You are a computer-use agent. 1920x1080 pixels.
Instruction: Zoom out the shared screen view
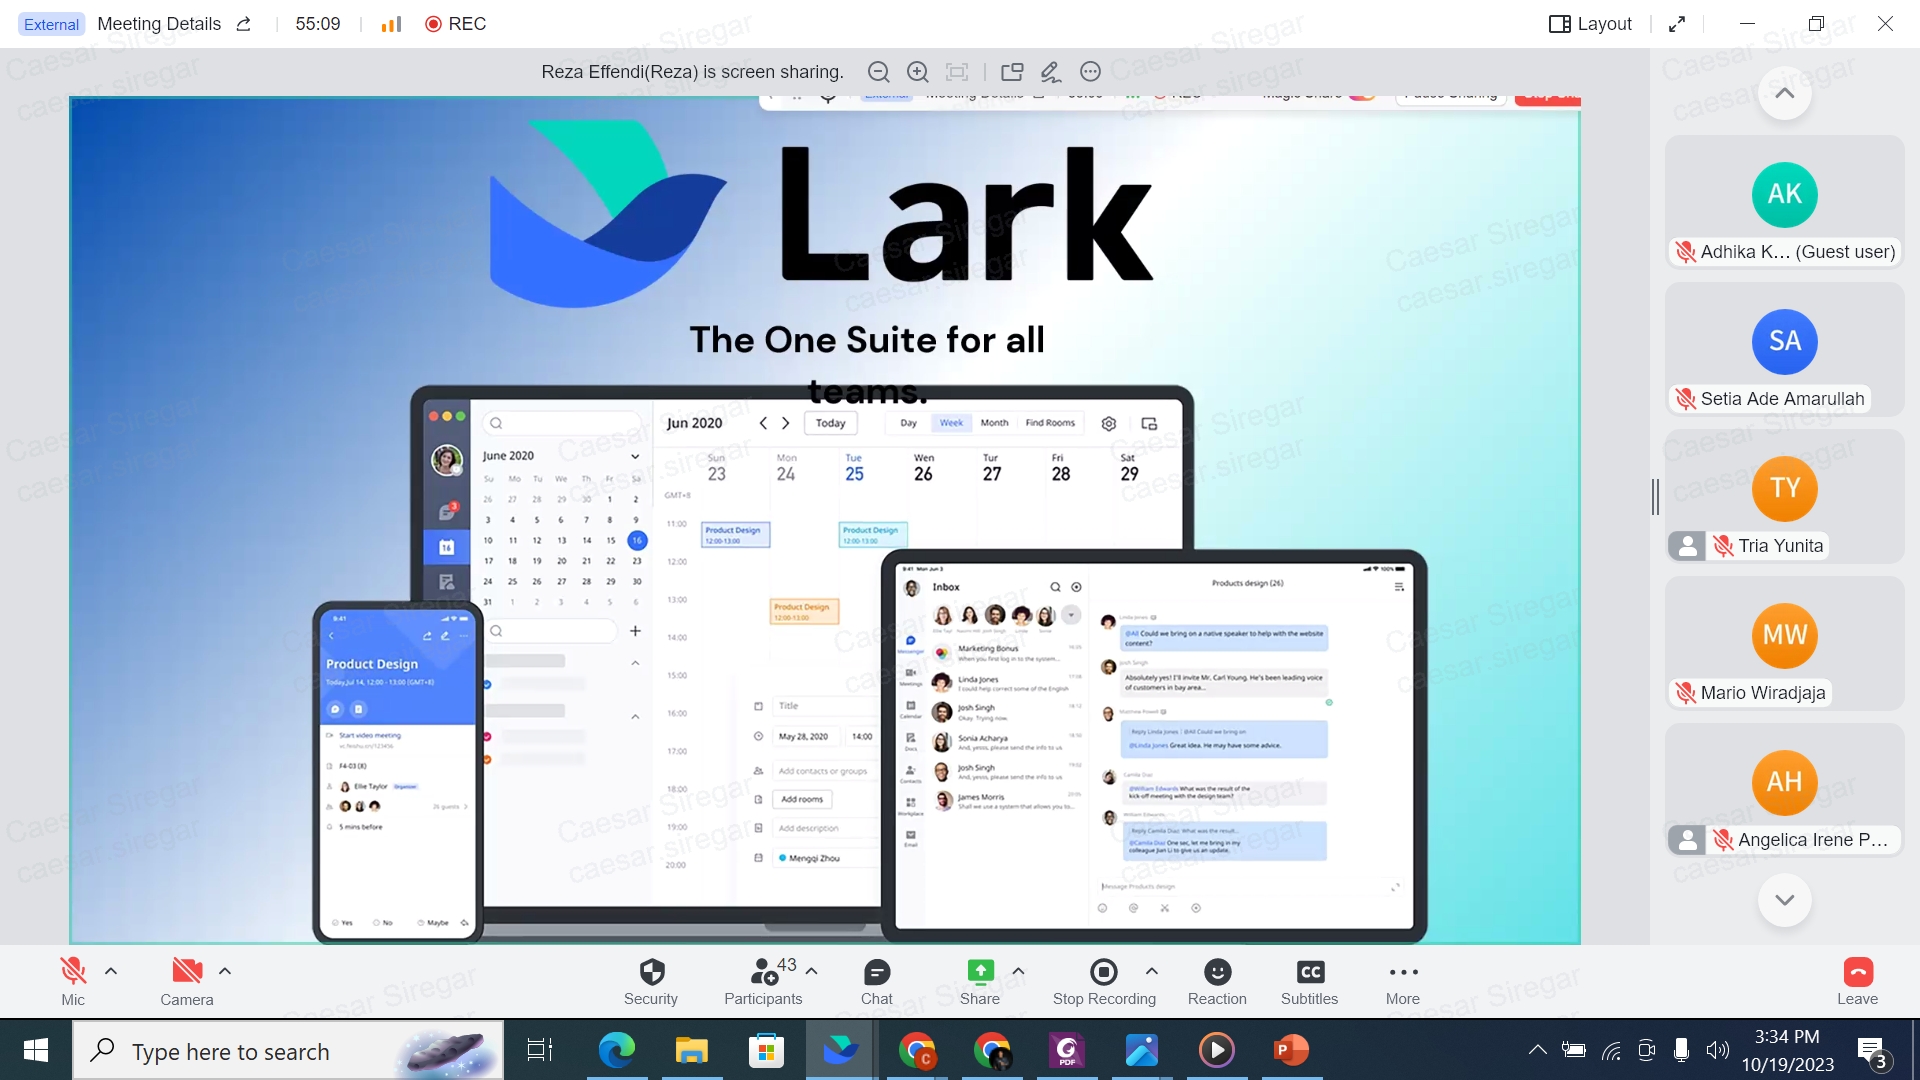878,72
